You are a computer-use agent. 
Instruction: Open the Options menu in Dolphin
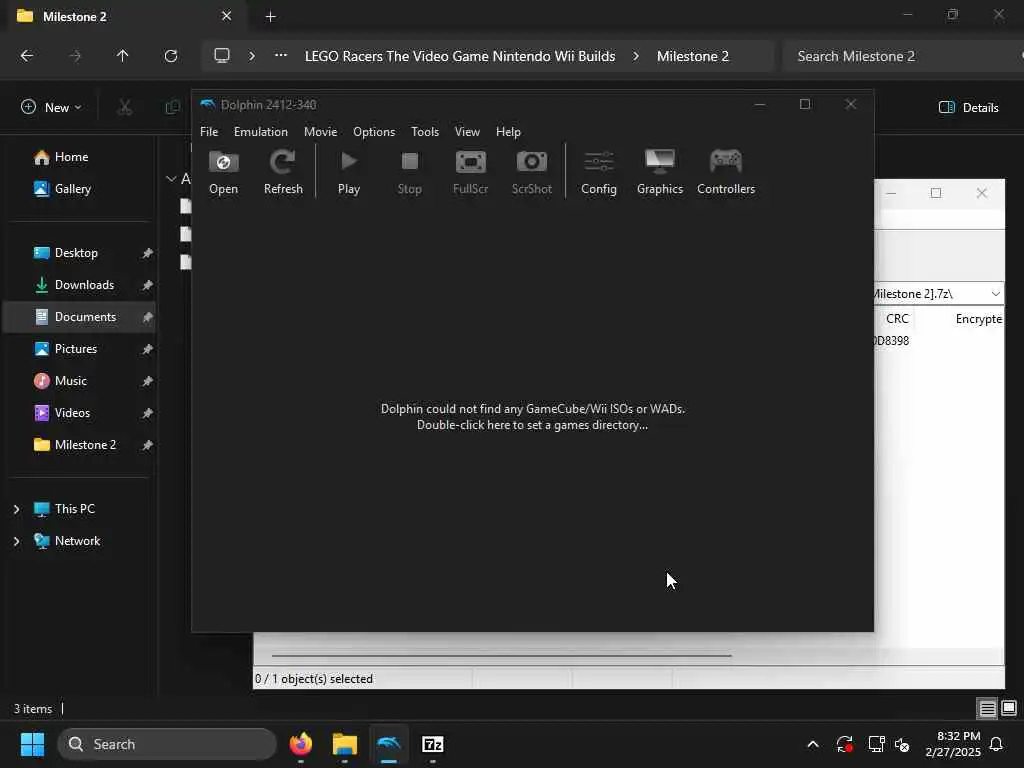coord(374,132)
